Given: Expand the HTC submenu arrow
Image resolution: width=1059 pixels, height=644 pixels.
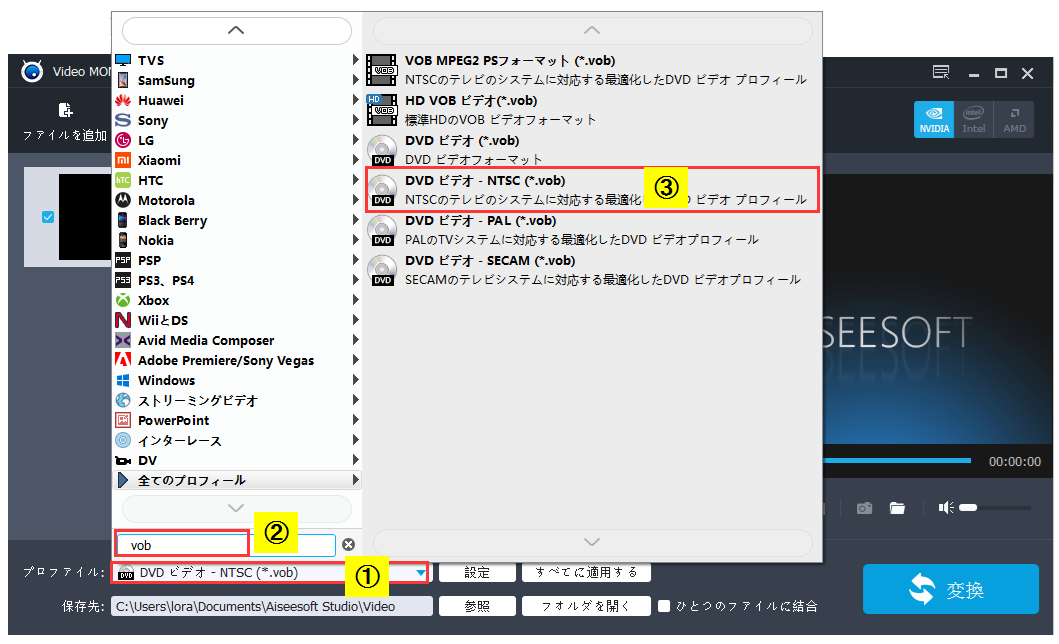Looking at the screenshot, I should tap(355, 180).
